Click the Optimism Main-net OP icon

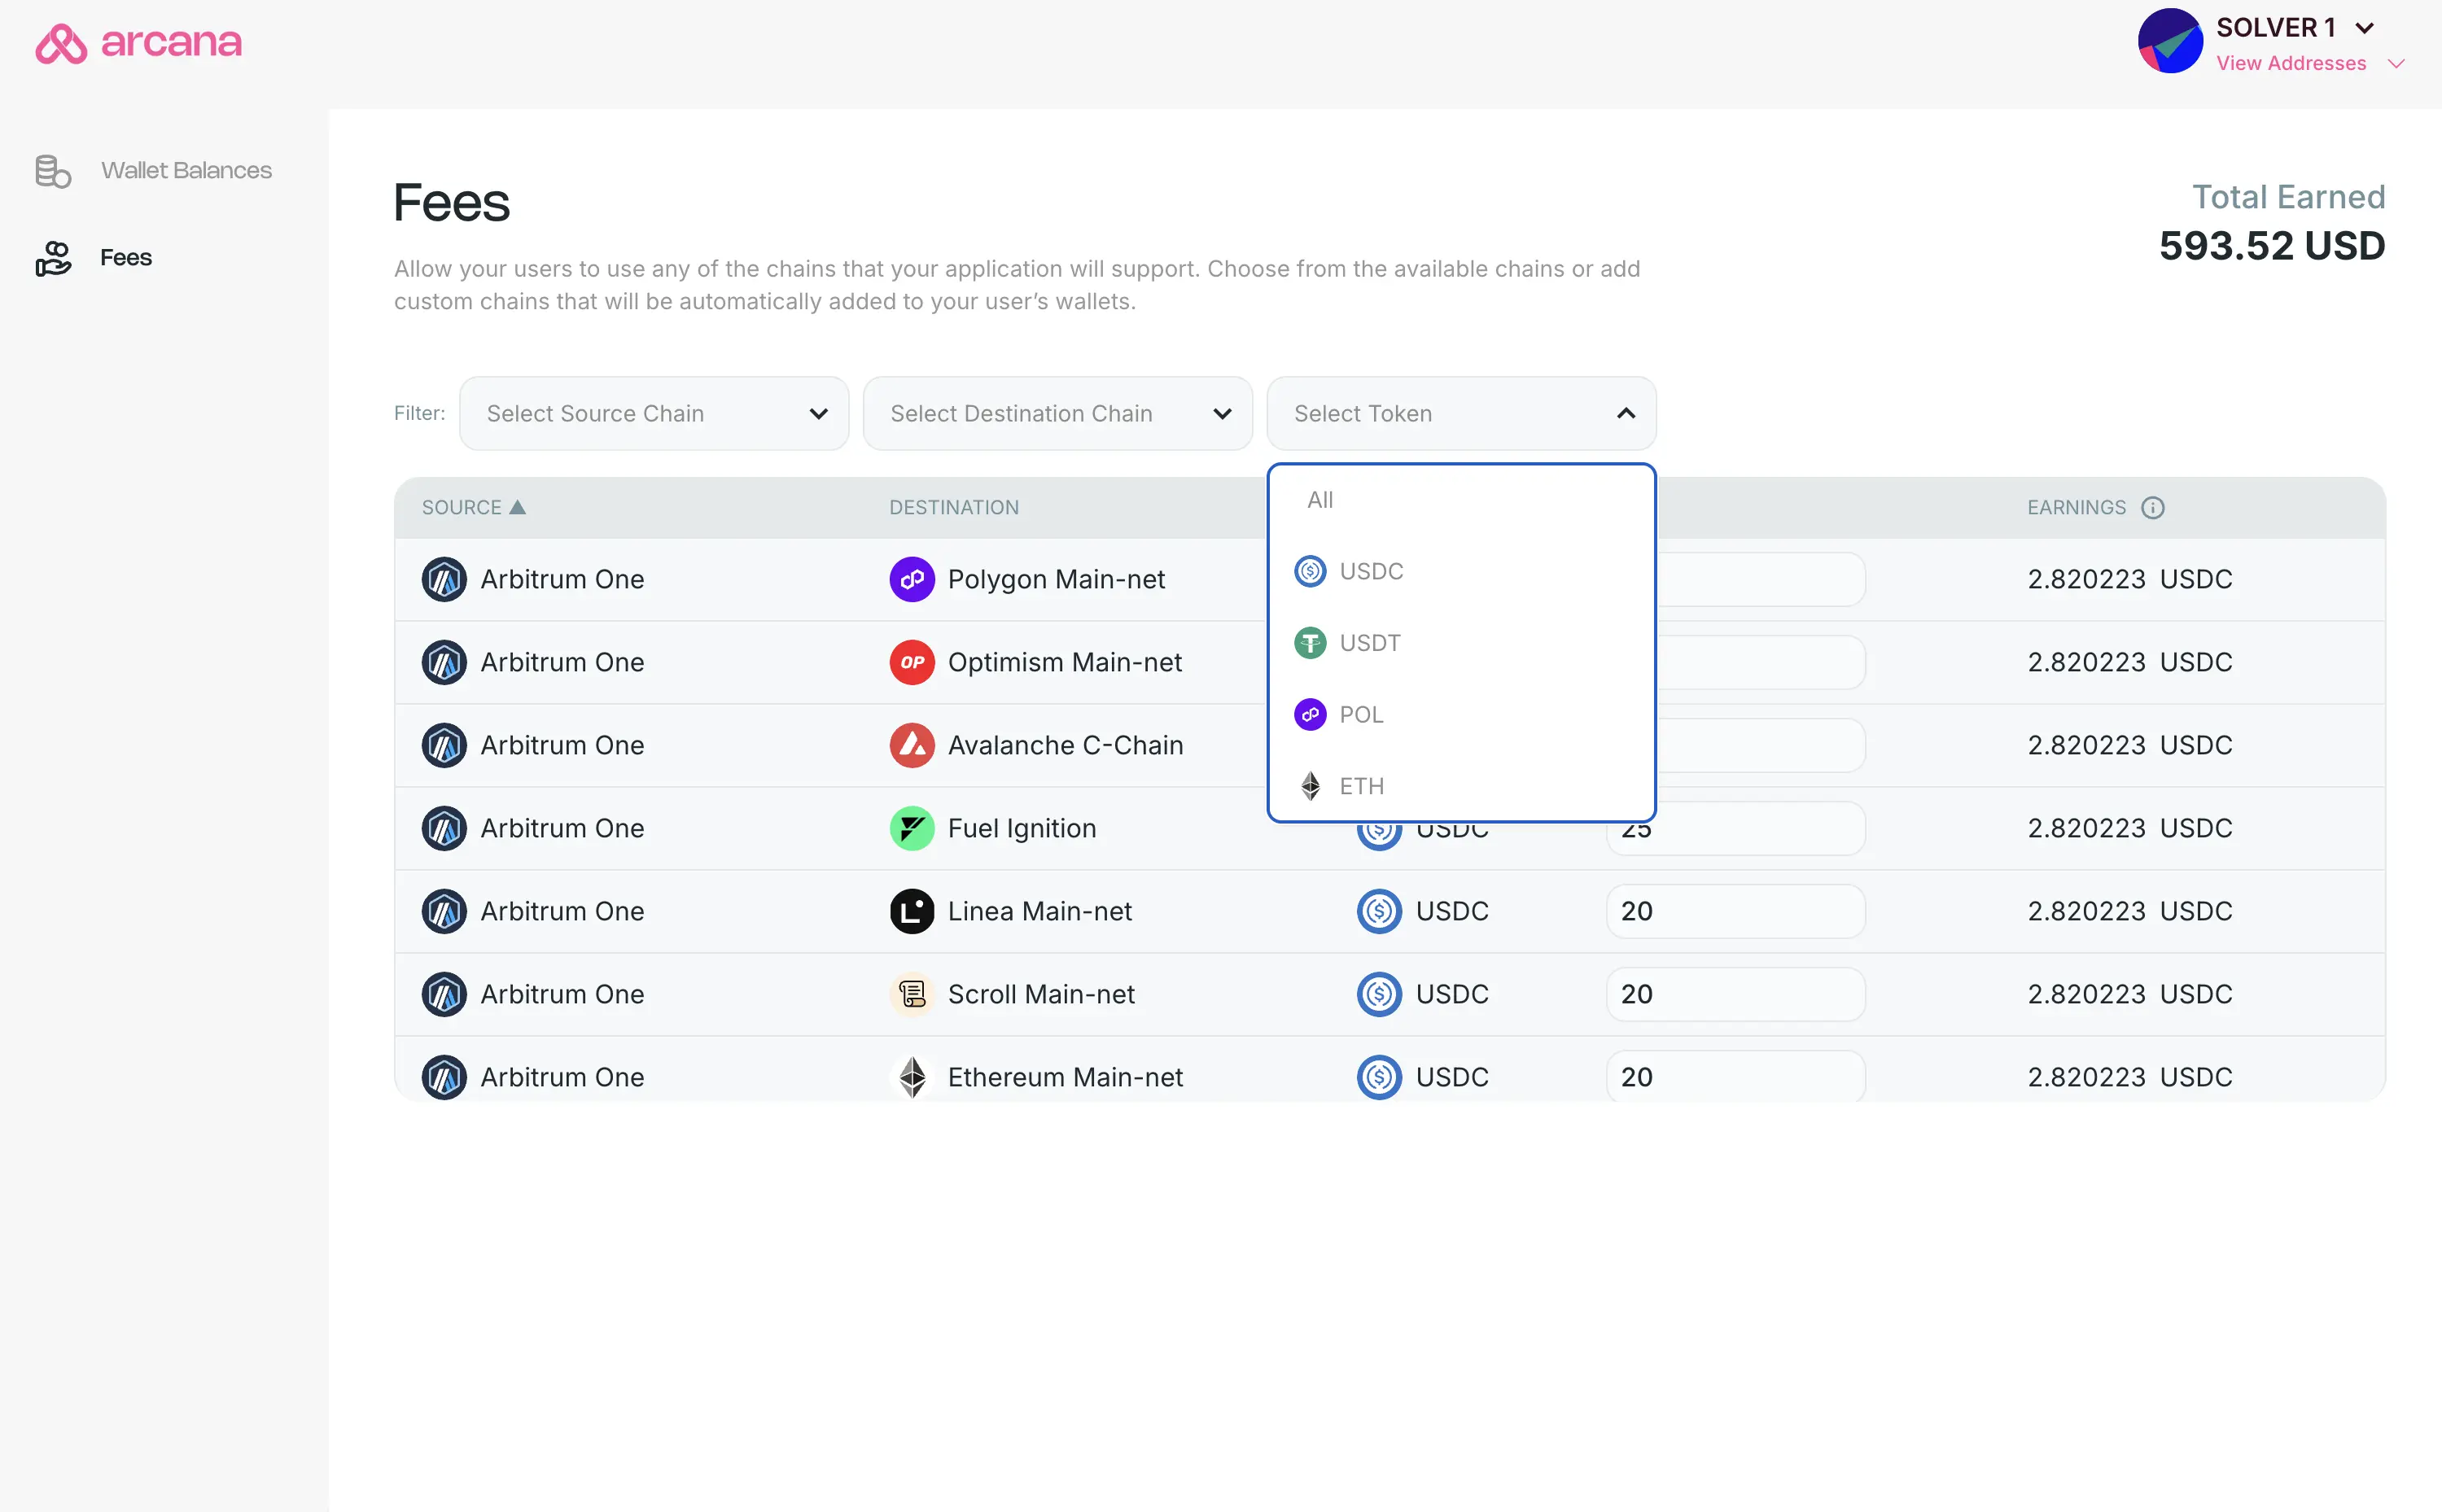(912, 663)
